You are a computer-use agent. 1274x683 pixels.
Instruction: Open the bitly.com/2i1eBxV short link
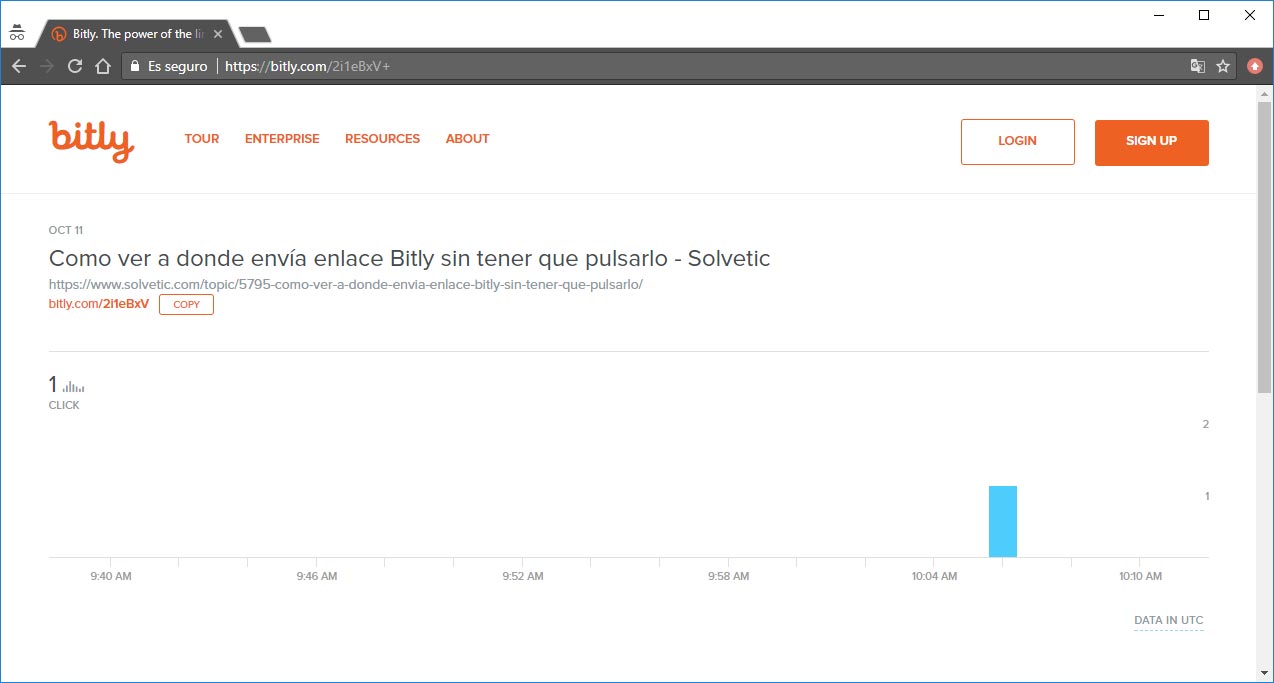[x=99, y=304]
